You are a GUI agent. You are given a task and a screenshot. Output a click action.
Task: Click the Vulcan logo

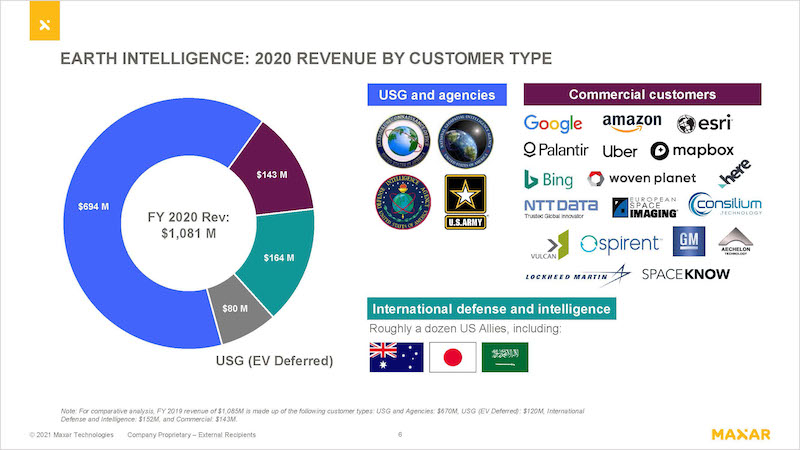pos(549,245)
